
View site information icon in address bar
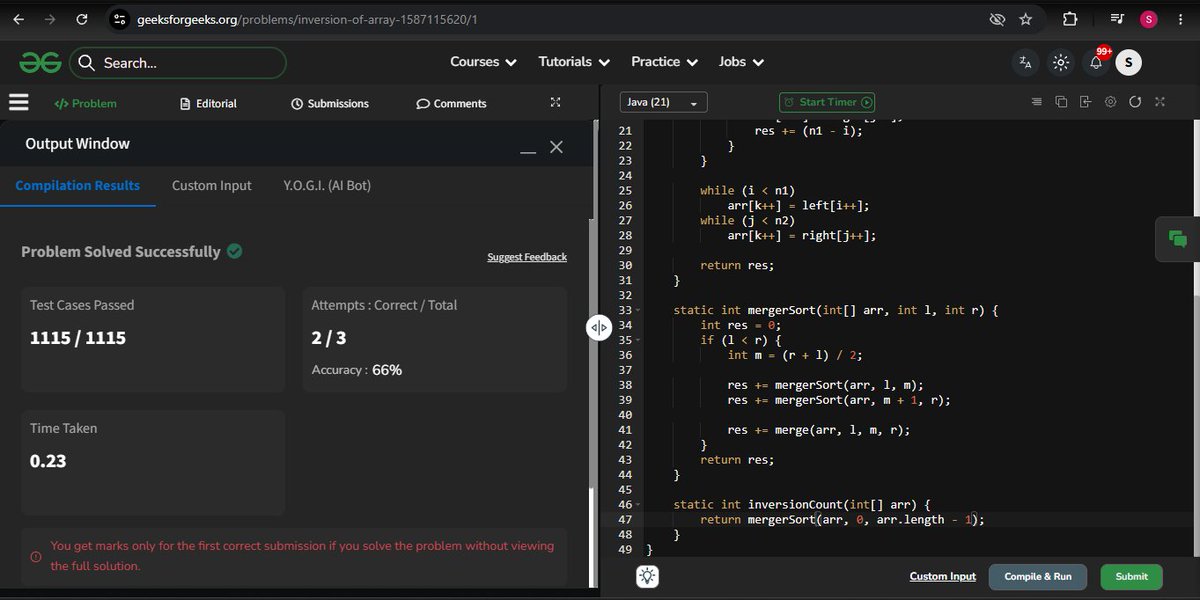point(120,19)
